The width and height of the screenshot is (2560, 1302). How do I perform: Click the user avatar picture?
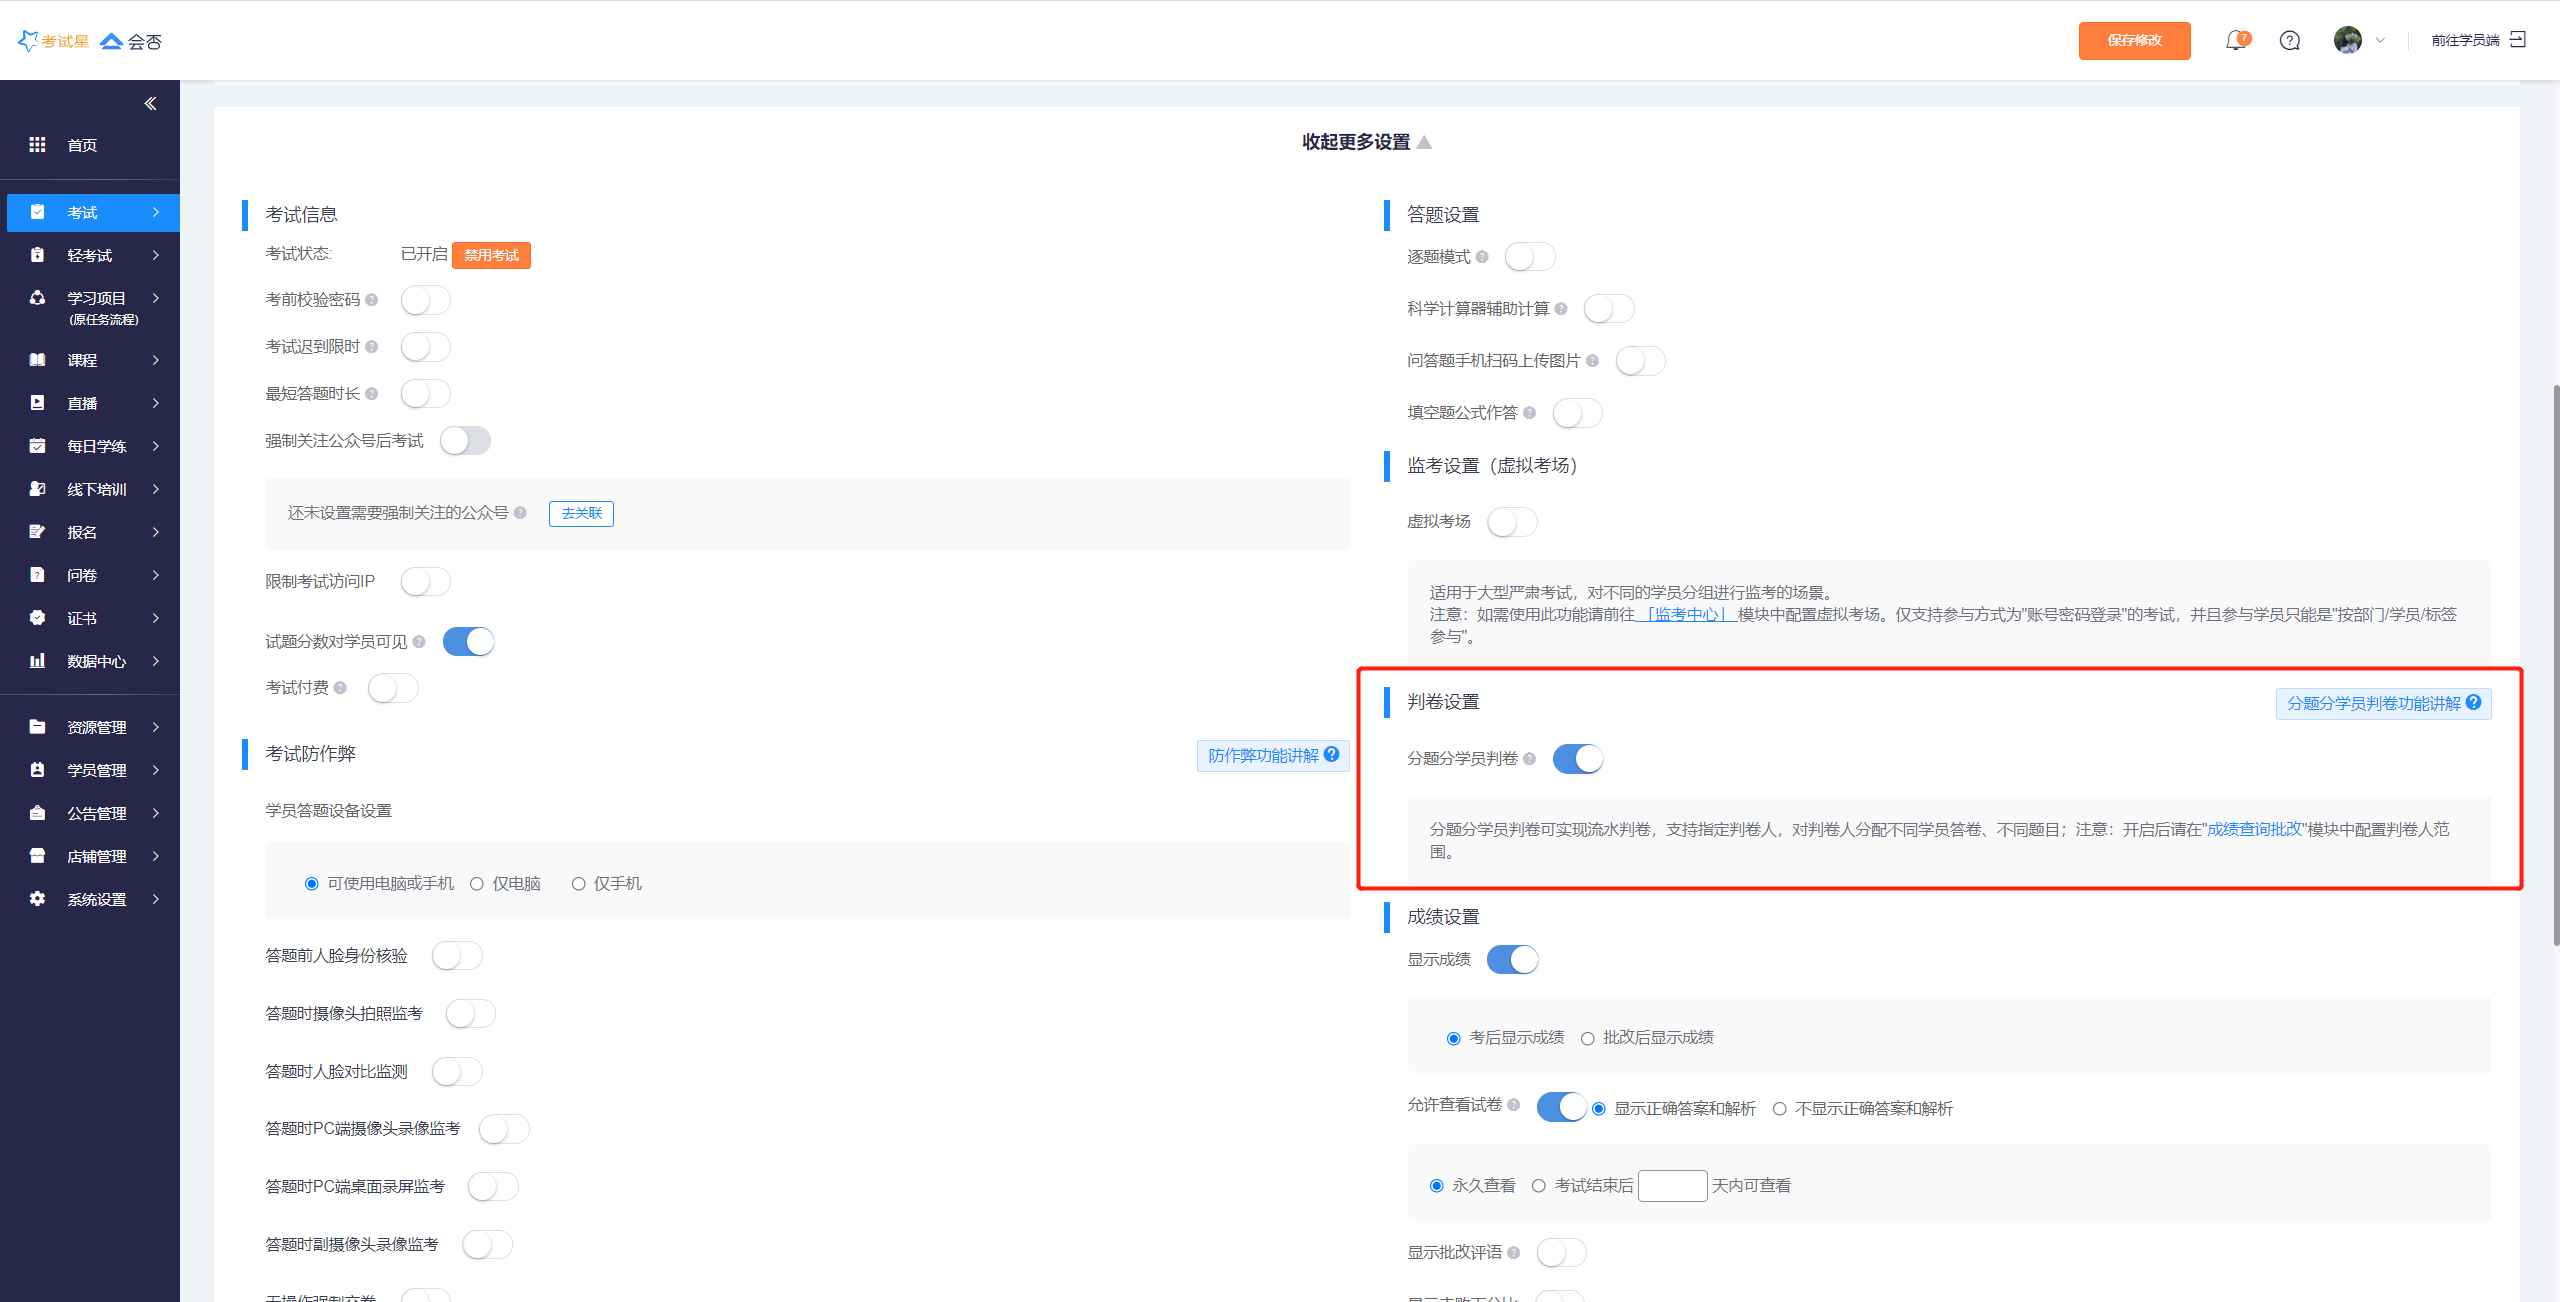pos(2347,40)
